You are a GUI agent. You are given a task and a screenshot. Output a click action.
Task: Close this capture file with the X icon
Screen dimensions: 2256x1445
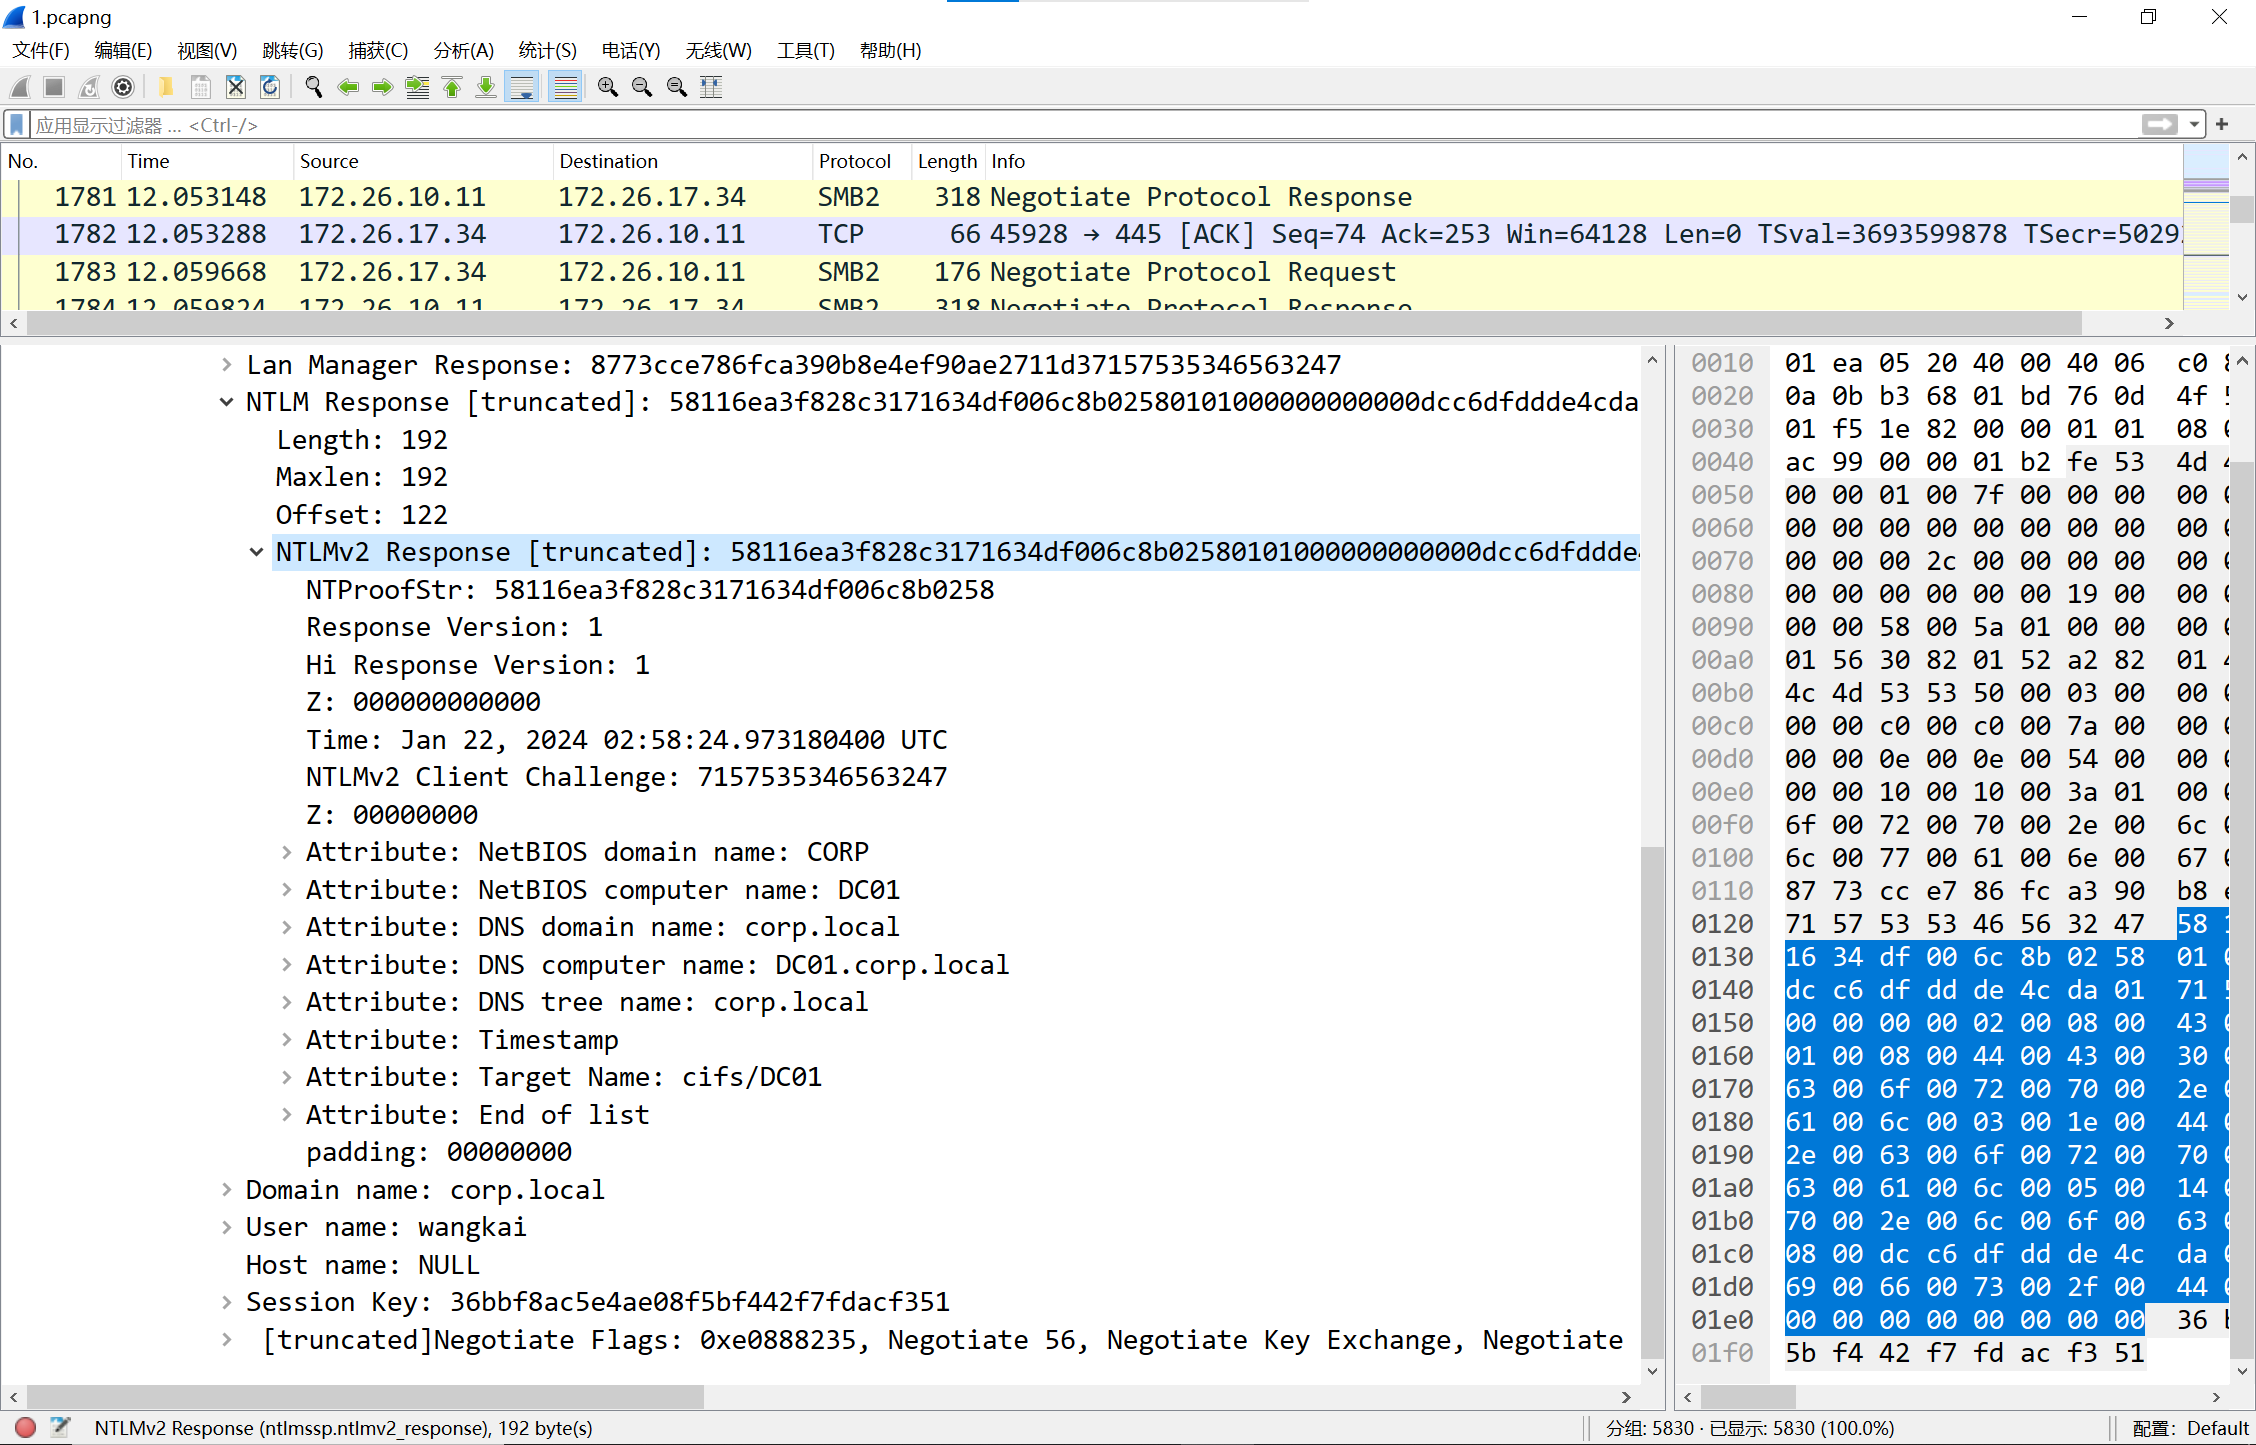(x=236, y=87)
